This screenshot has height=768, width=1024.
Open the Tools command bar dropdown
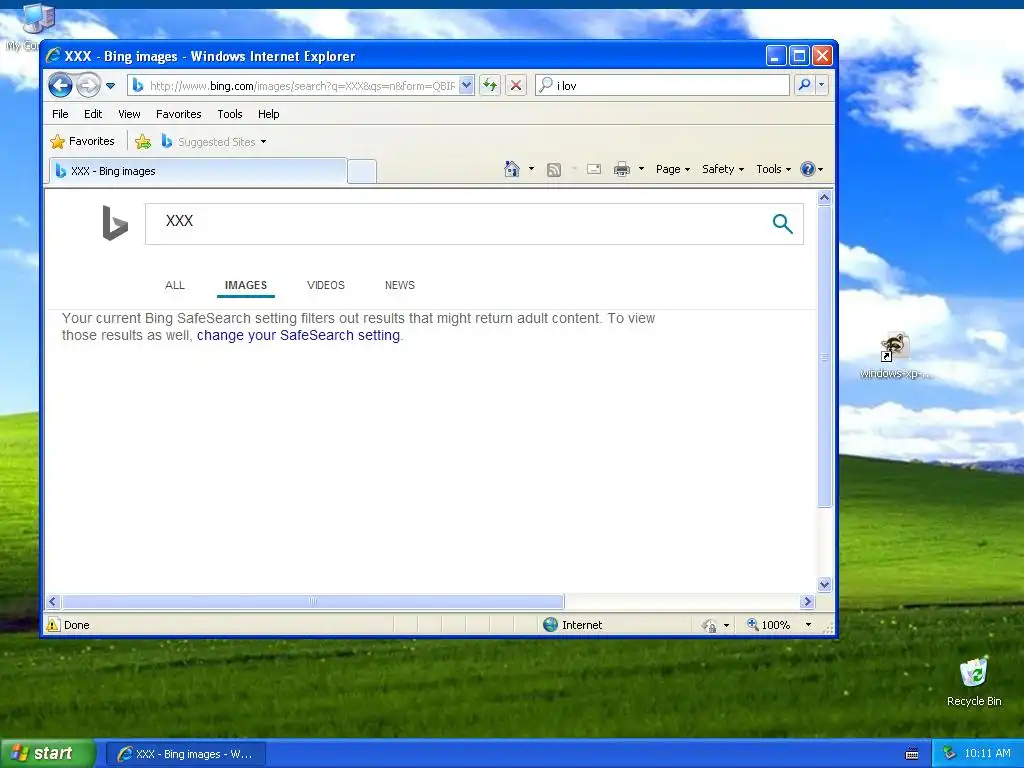click(x=773, y=169)
